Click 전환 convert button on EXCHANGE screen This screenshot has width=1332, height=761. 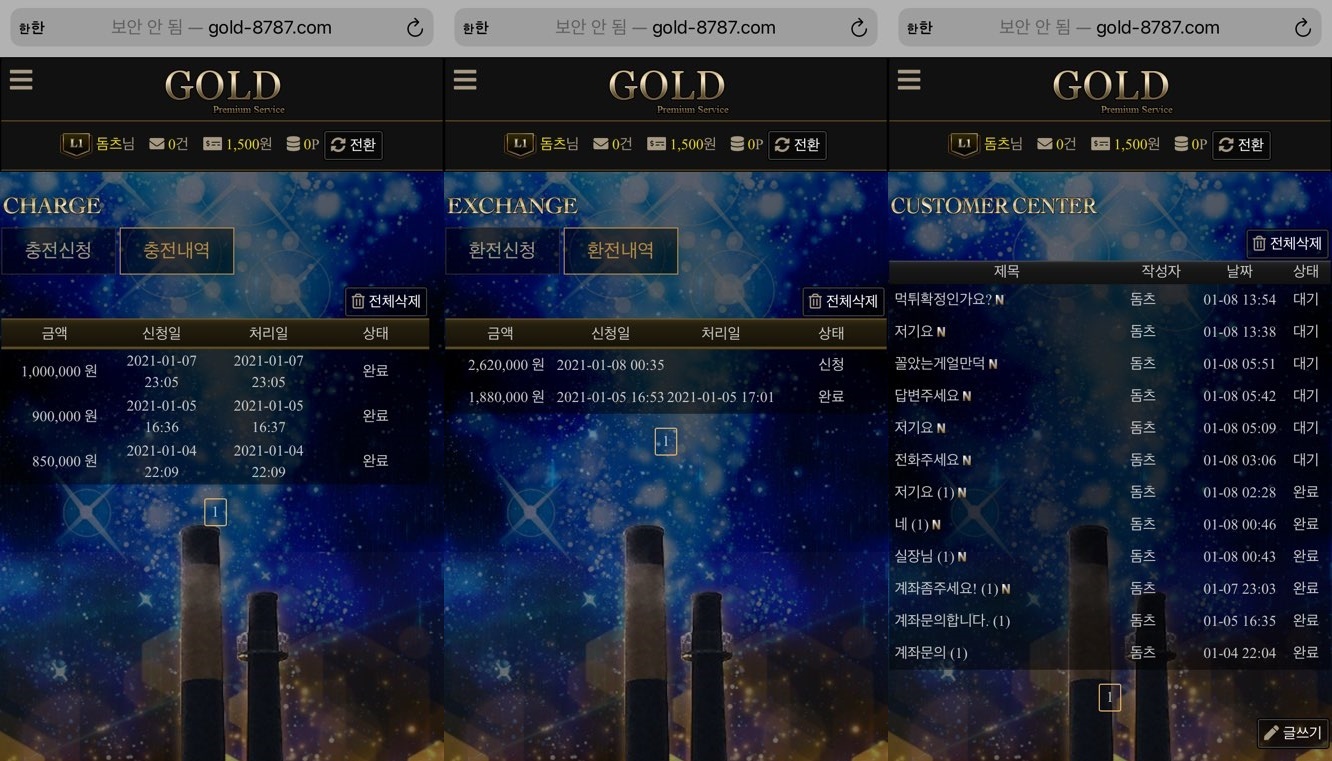pyautogui.click(x=798, y=145)
